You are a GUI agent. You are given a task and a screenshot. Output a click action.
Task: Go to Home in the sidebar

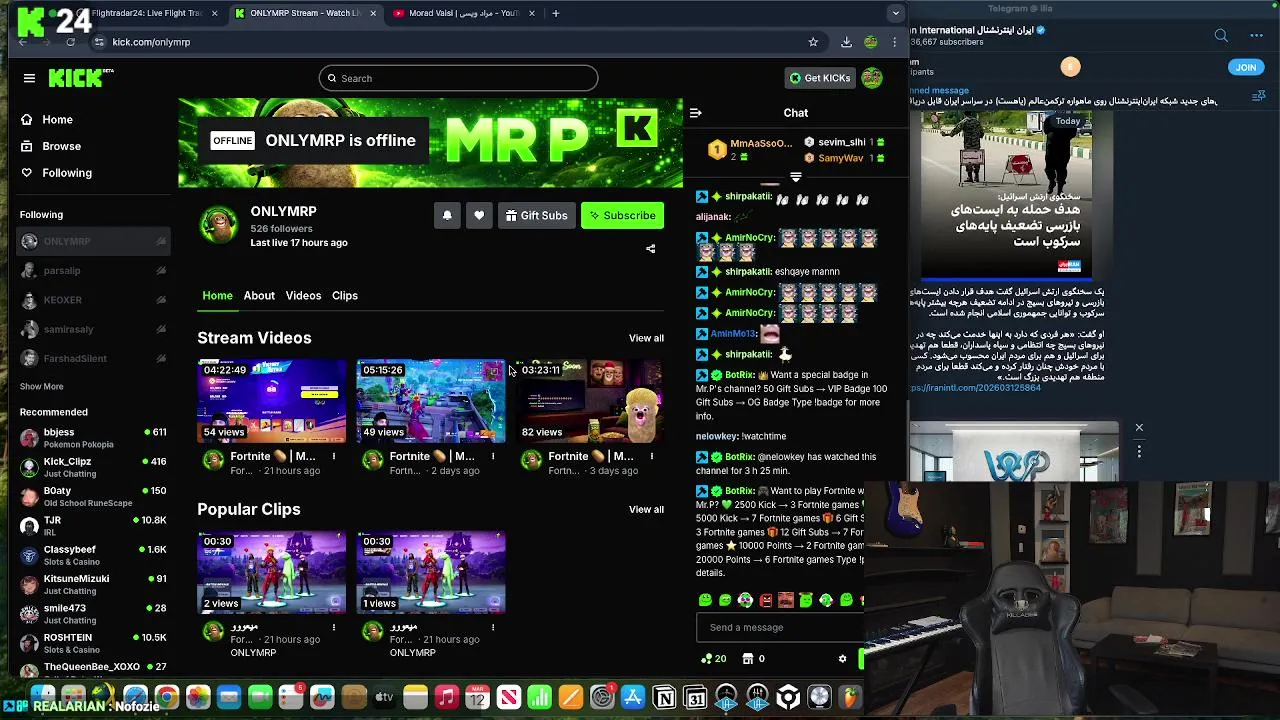click(x=57, y=119)
